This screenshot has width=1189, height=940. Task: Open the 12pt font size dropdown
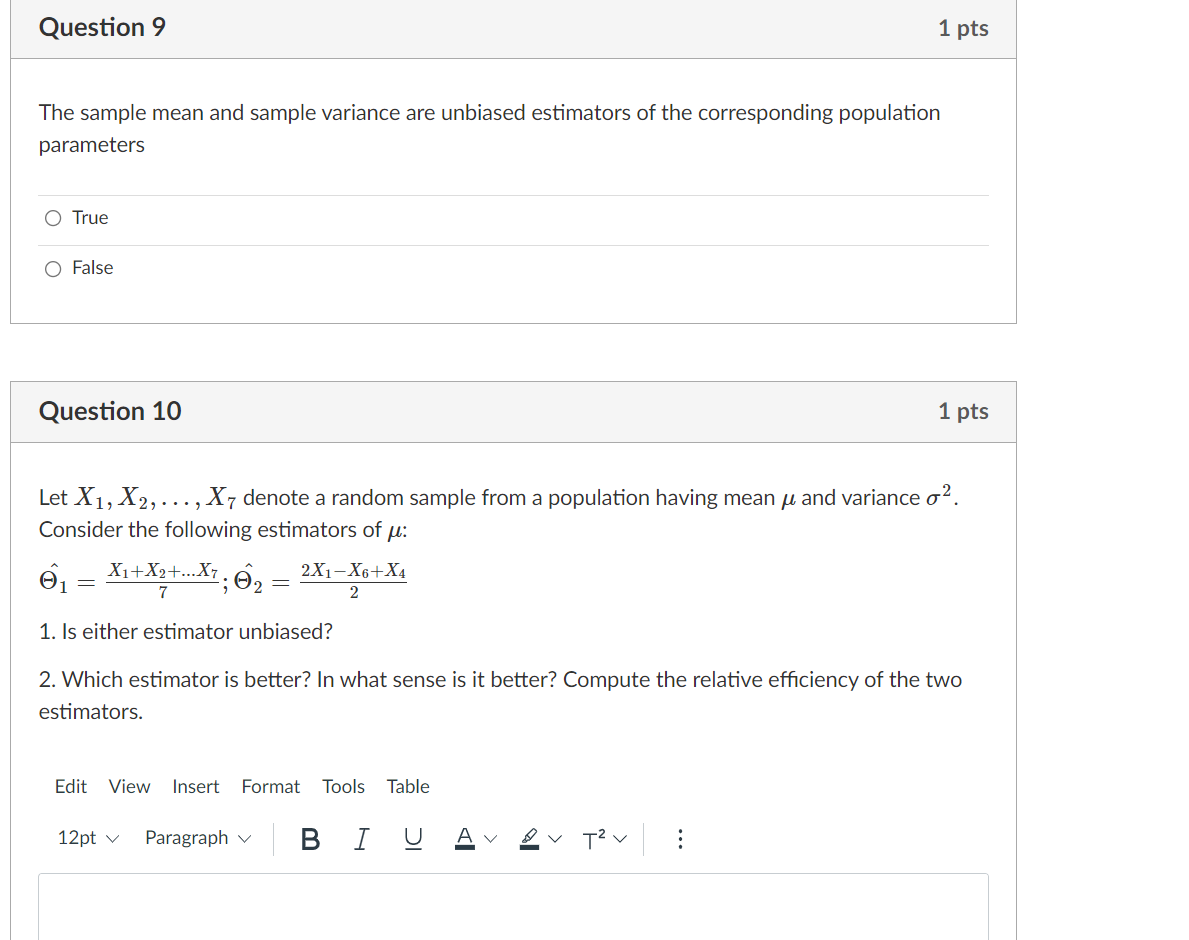click(87, 838)
